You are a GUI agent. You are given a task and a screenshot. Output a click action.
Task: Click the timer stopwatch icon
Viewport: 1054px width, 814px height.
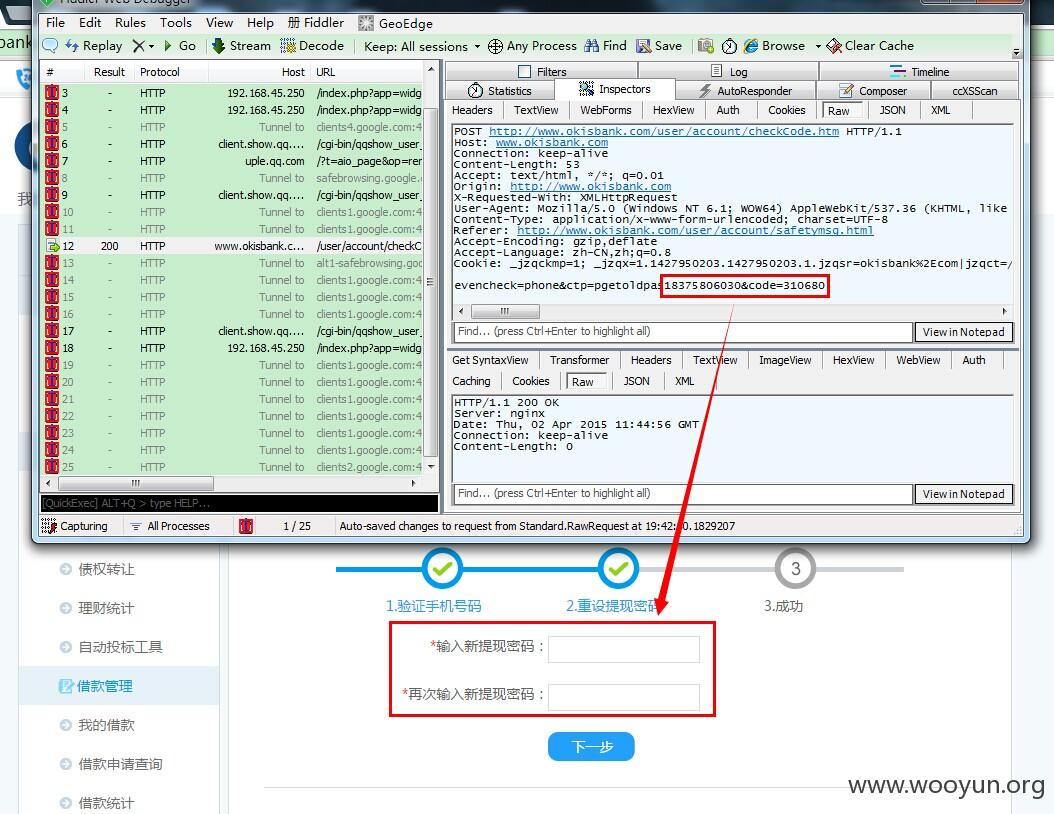729,46
